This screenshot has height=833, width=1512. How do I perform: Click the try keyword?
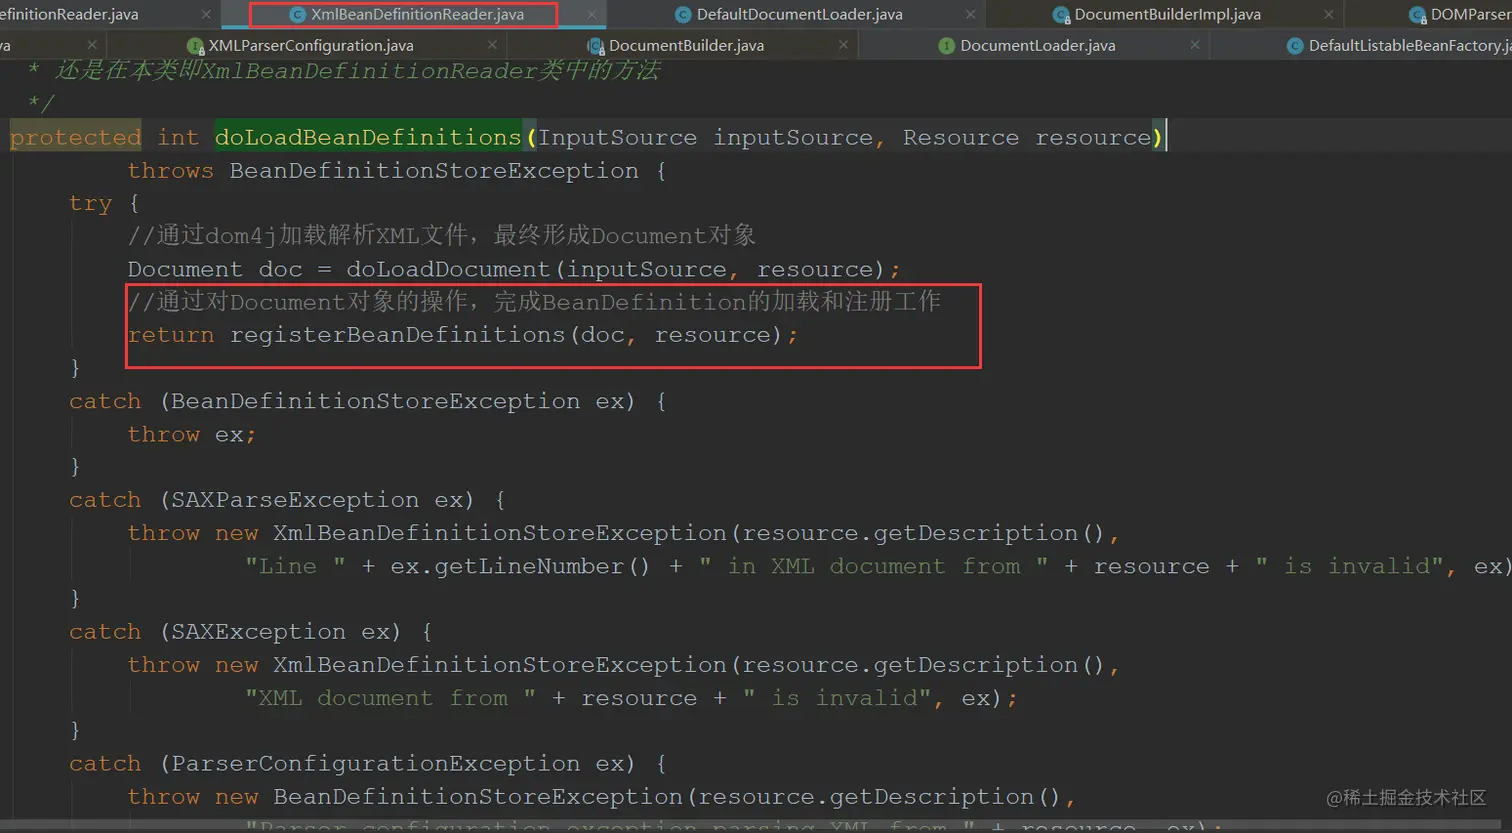pyautogui.click(x=90, y=203)
